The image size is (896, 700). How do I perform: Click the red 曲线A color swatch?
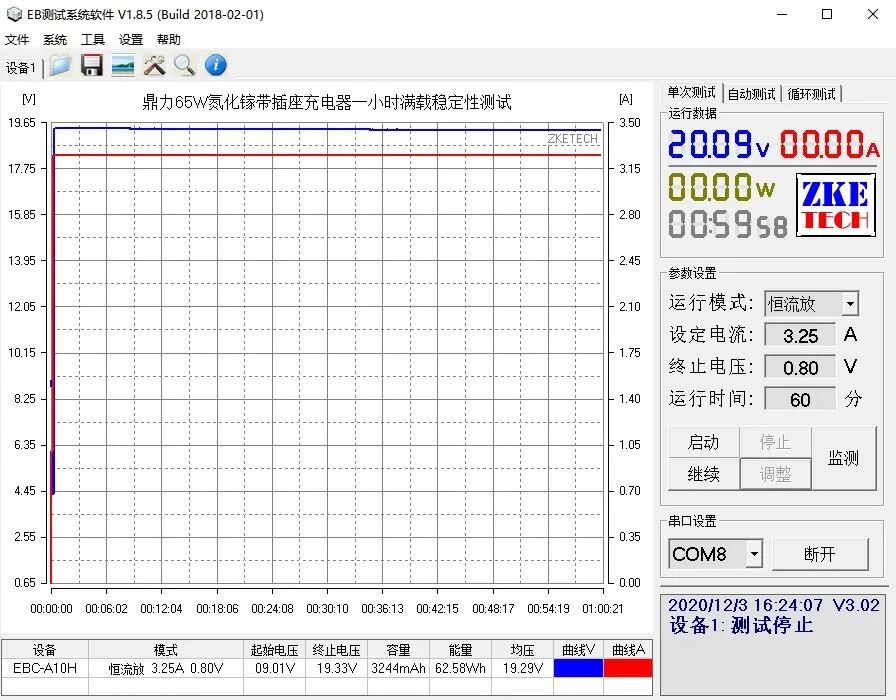point(628,669)
